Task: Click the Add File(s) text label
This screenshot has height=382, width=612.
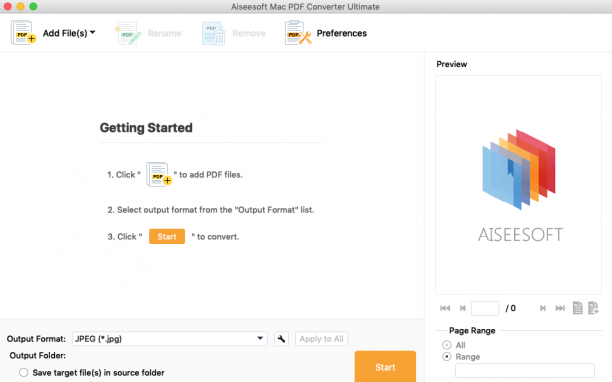Action: [x=65, y=33]
